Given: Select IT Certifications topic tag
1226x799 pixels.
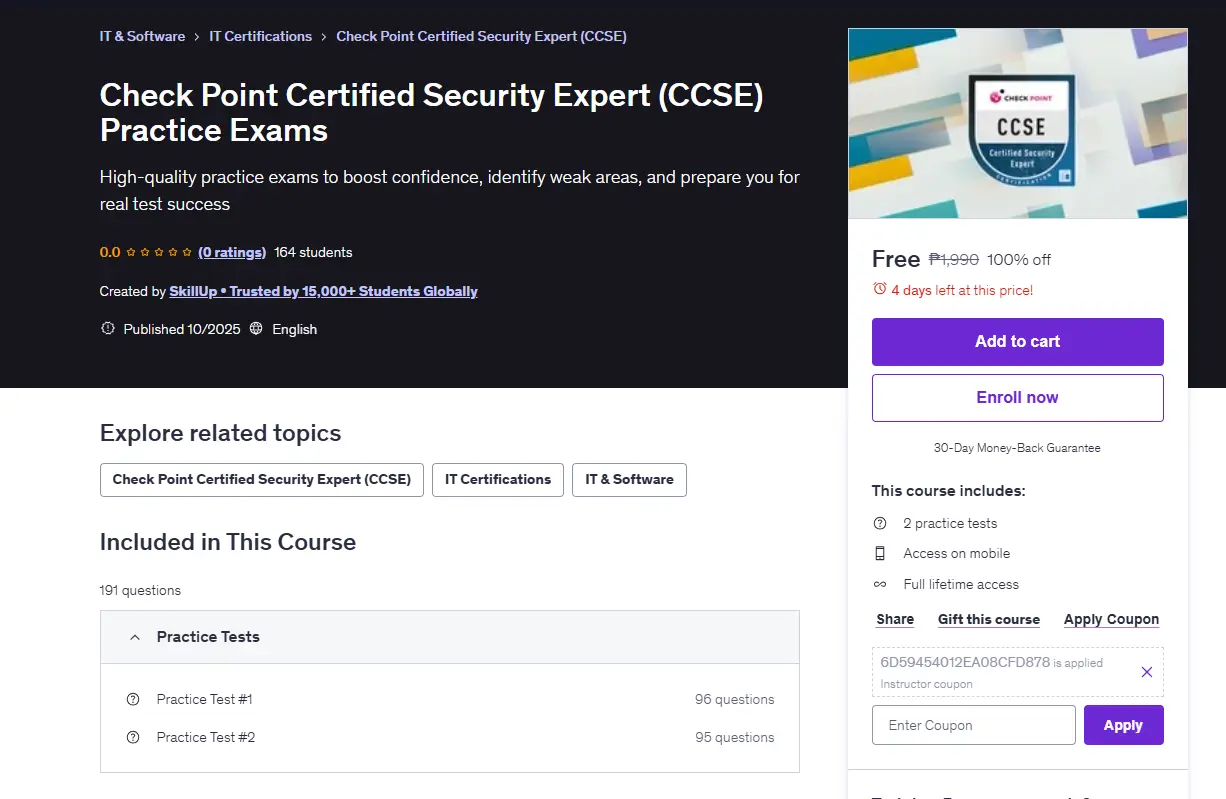Looking at the screenshot, I should [498, 479].
